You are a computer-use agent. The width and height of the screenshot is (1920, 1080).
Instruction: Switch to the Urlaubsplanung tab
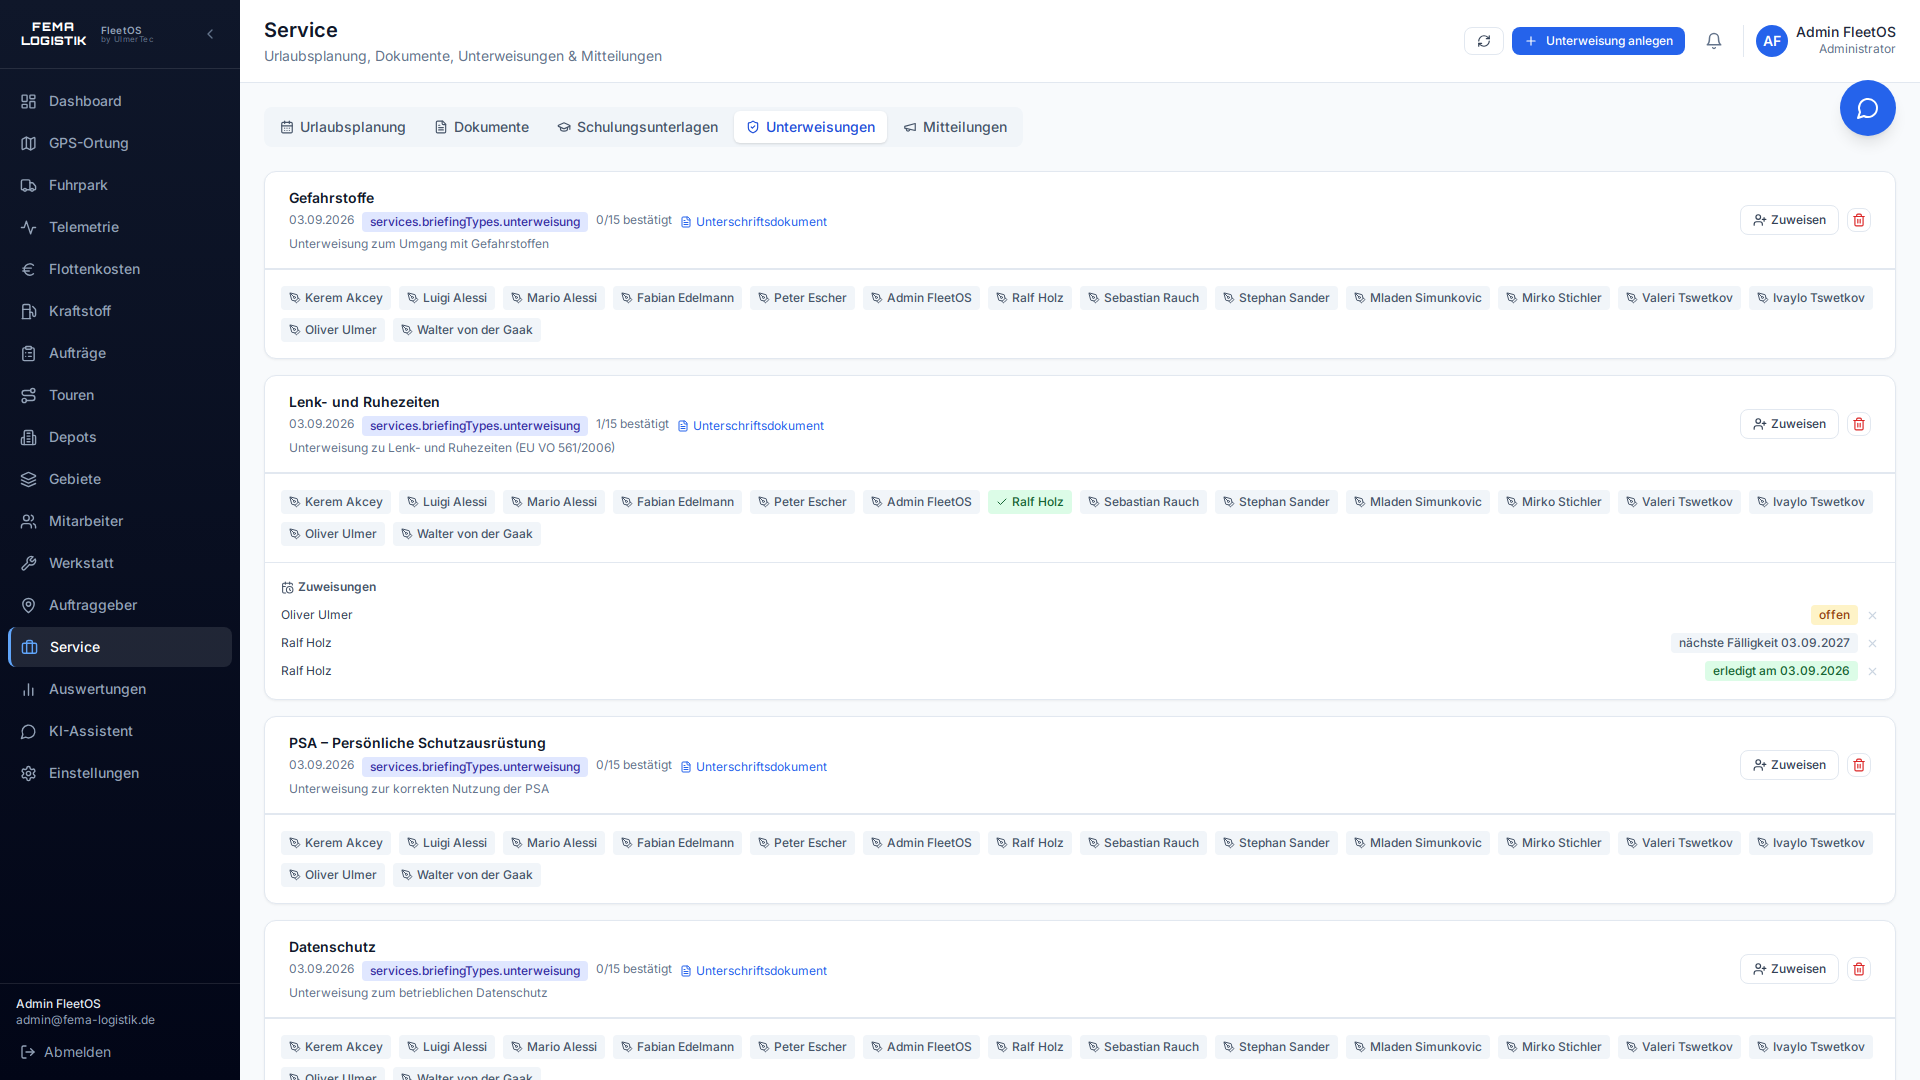click(x=343, y=127)
